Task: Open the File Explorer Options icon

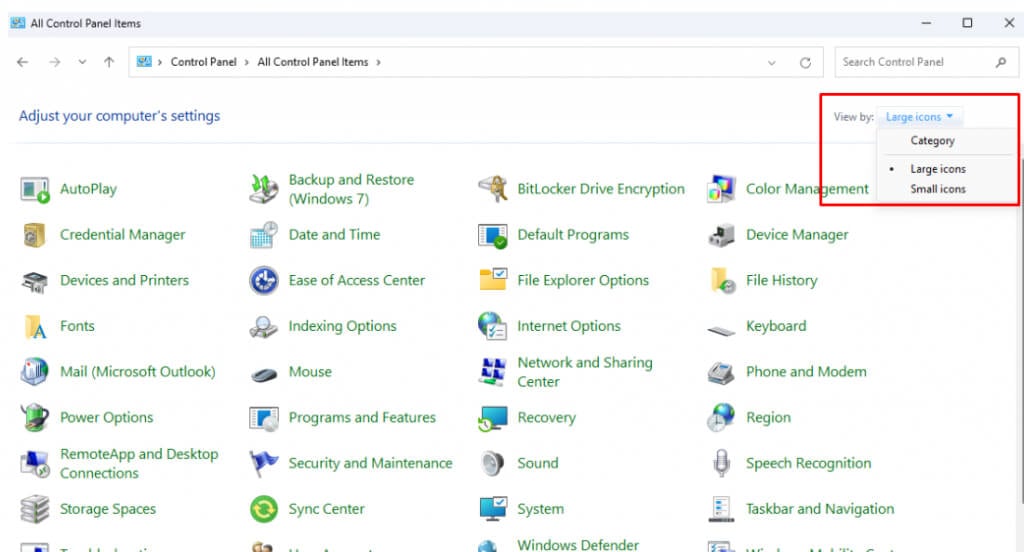Action: [493, 280]
